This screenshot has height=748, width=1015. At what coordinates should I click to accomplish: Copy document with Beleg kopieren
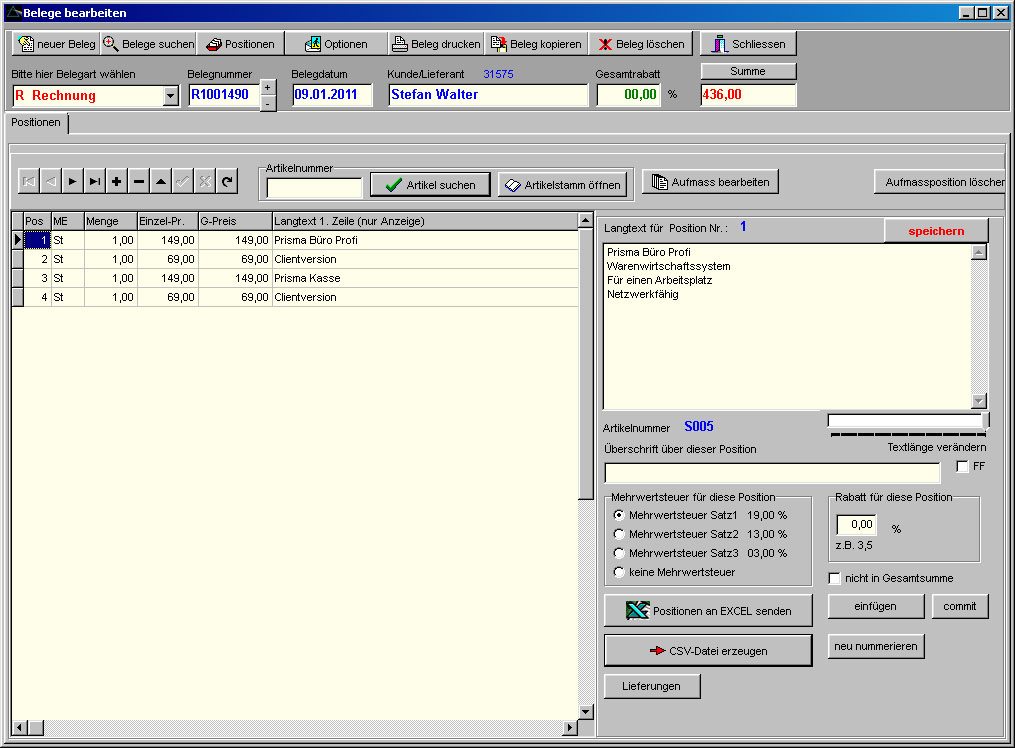point(537,44)
